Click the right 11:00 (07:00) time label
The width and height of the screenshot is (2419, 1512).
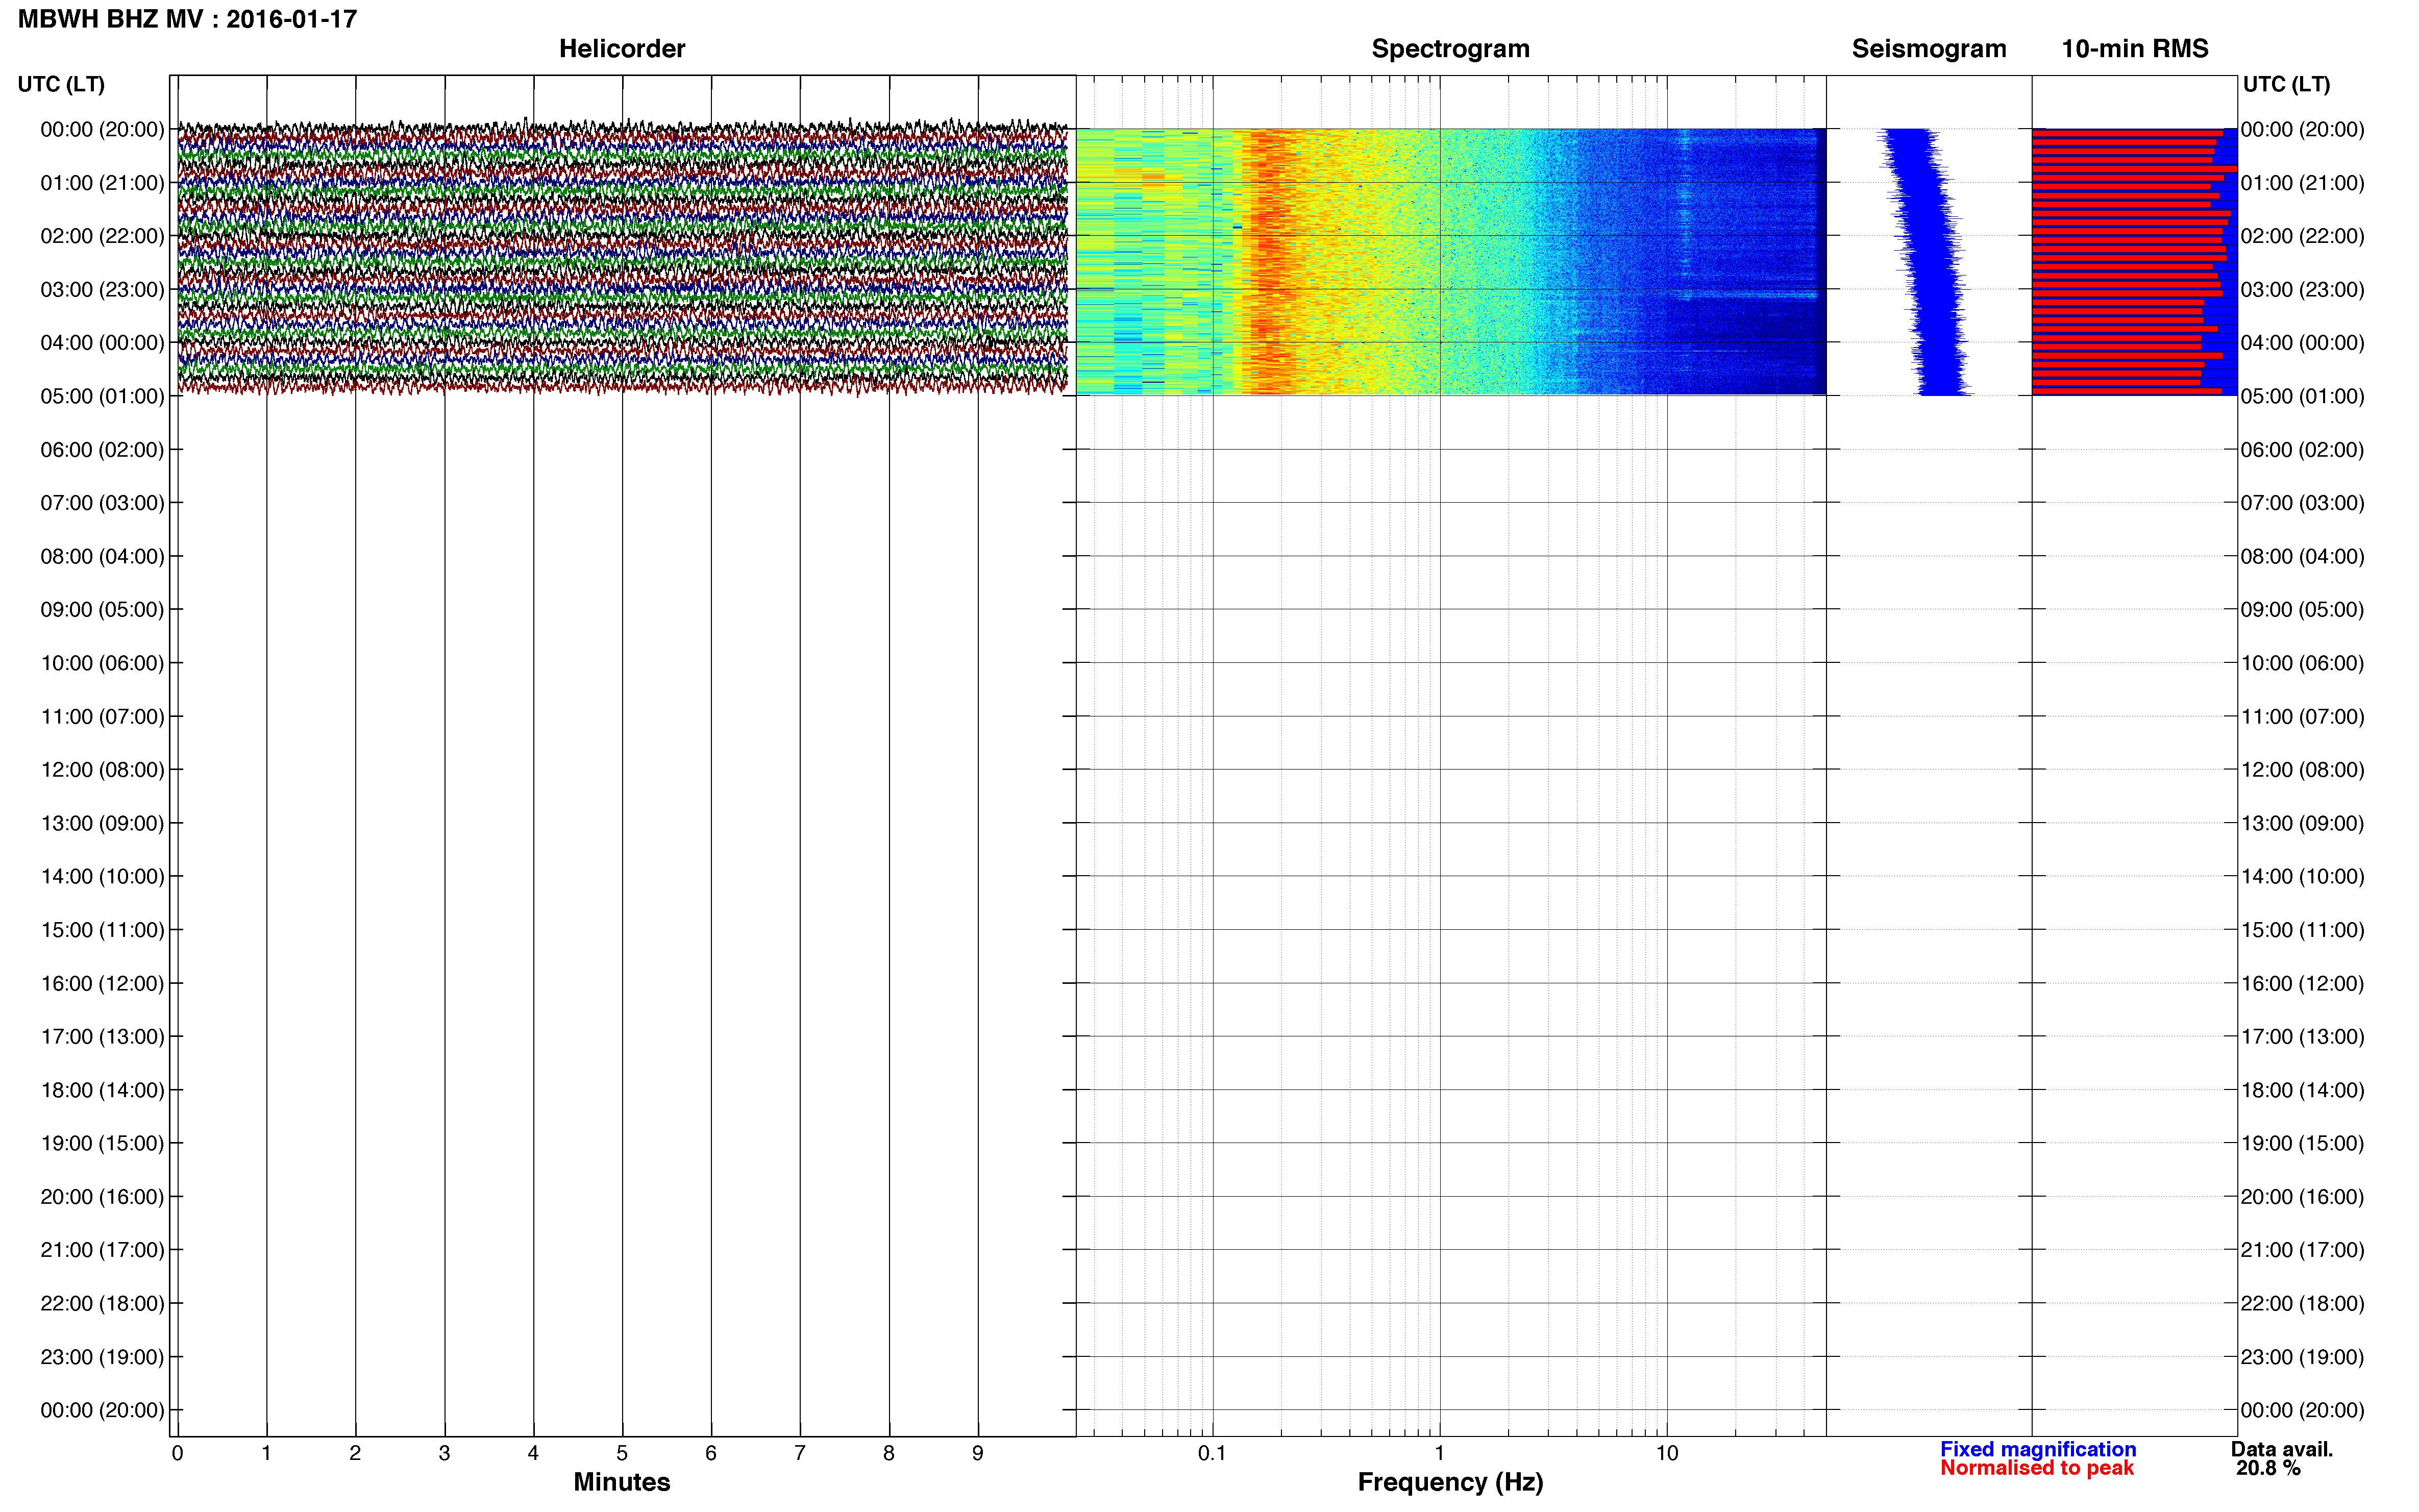point(2302,717)
